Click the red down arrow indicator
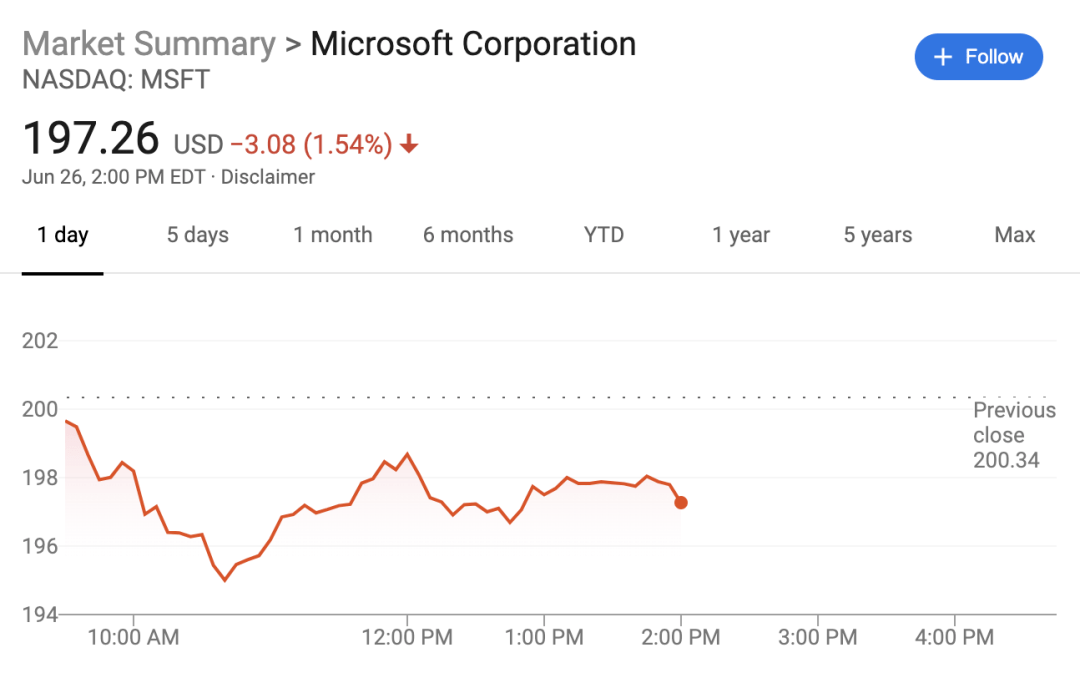The image size is (1080, 678). click(x=408, y=145)
